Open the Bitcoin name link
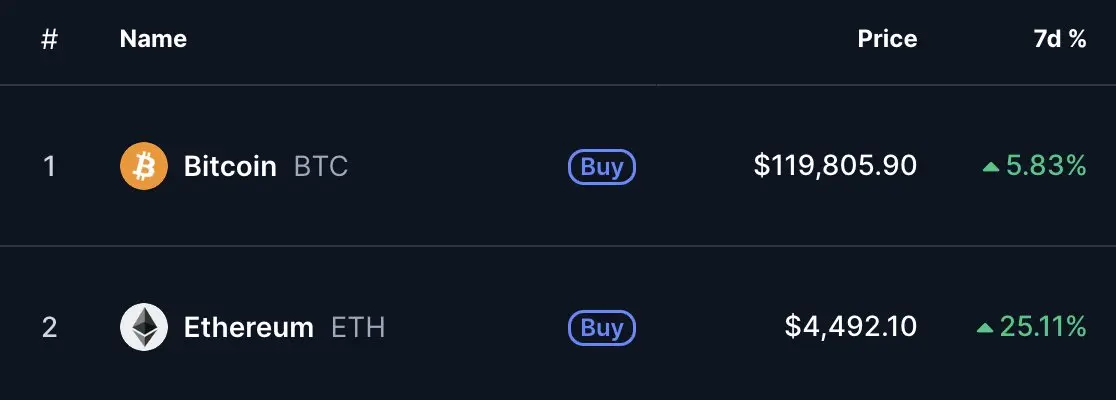Screen dimensions: 1116x400 point(230,167)
